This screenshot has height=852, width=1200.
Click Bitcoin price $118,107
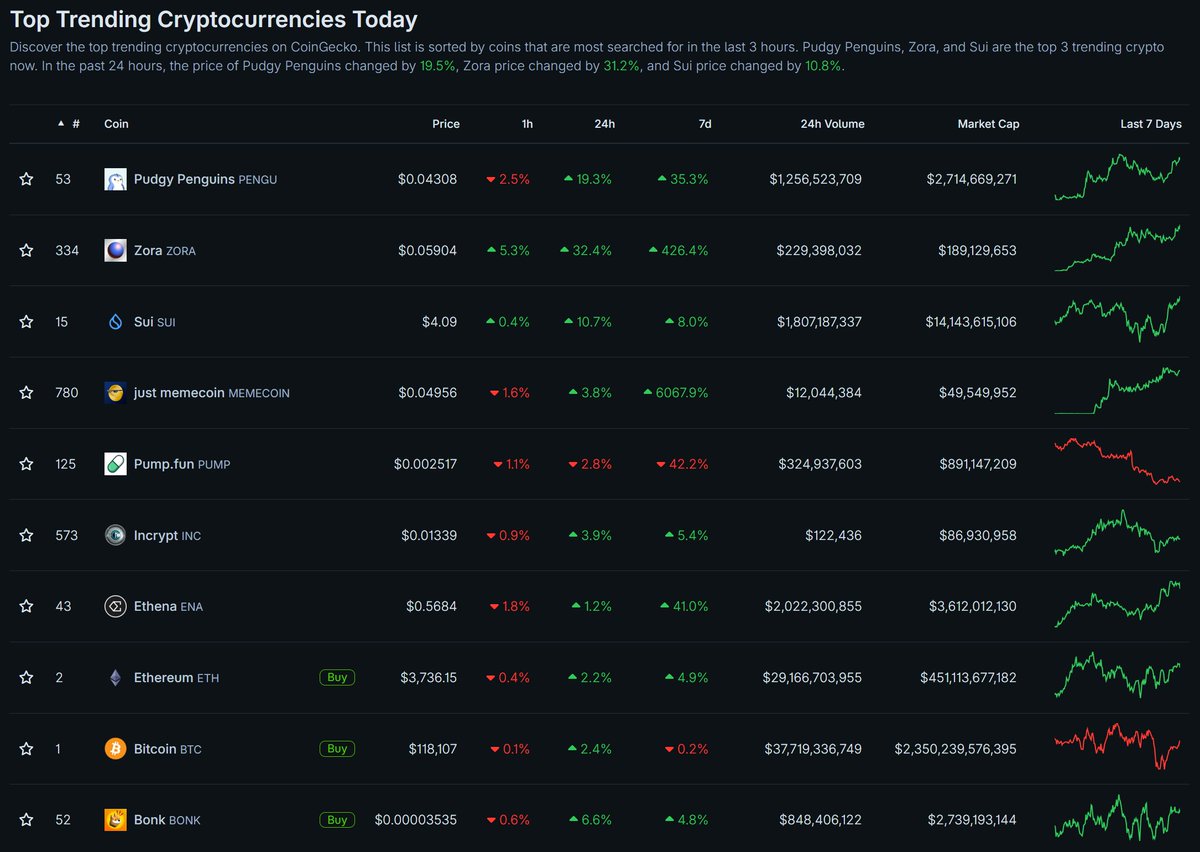pyautogui.click(x=433, y=749)
